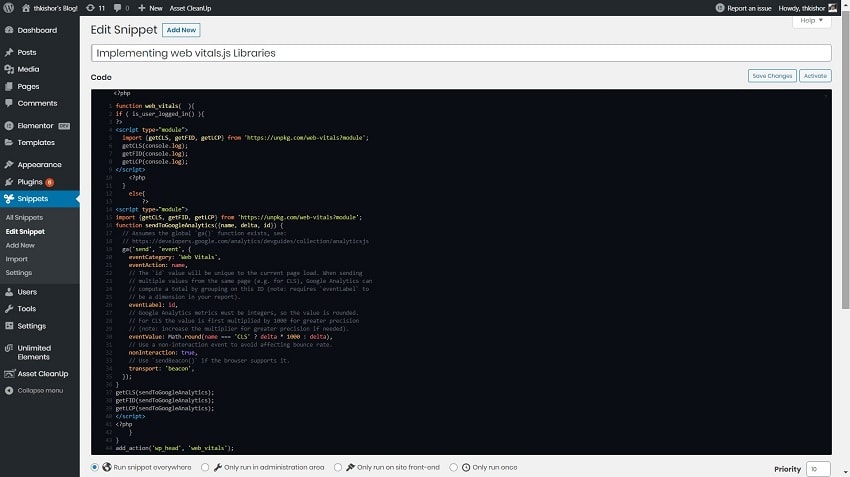Open Edit Snippet submenu item
Screen dimensions: 850x477
click(x=25, y=231)
